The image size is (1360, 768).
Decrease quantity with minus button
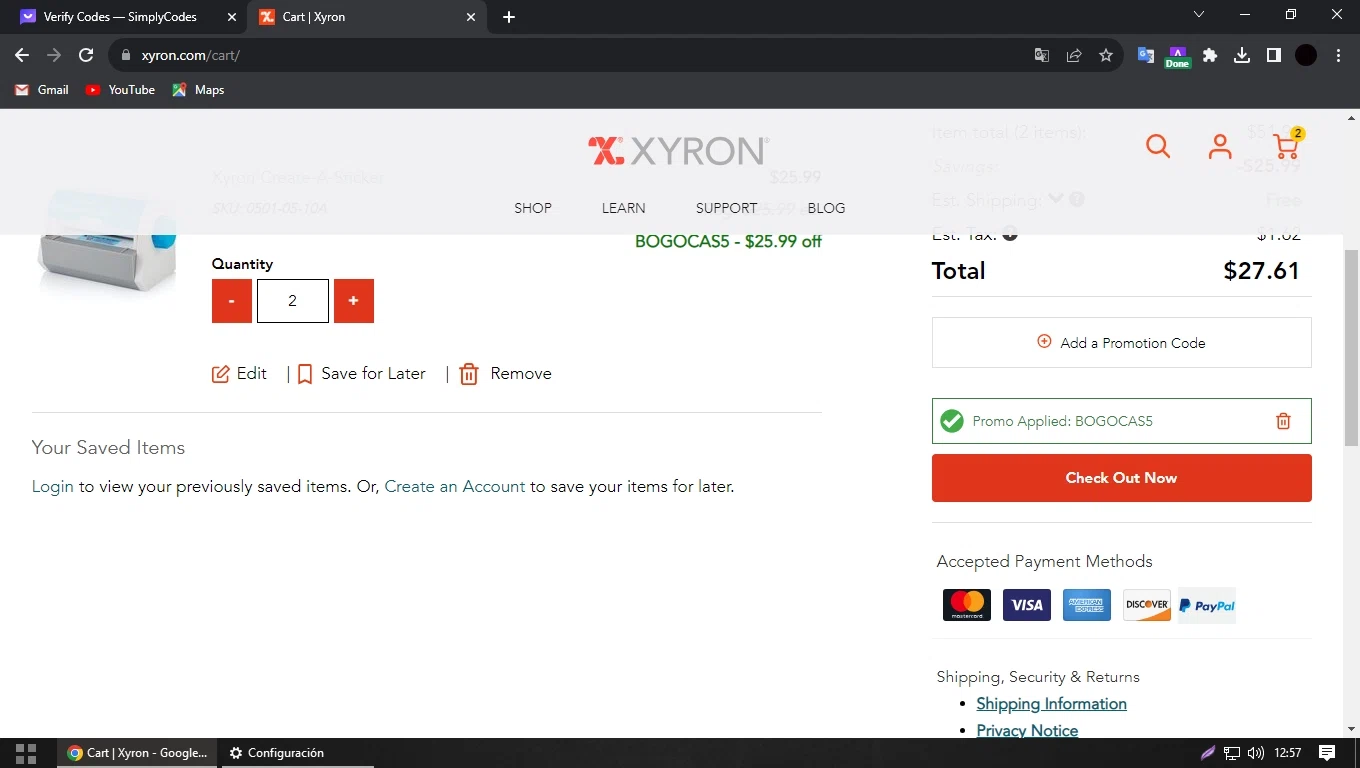tap(232, 301)
